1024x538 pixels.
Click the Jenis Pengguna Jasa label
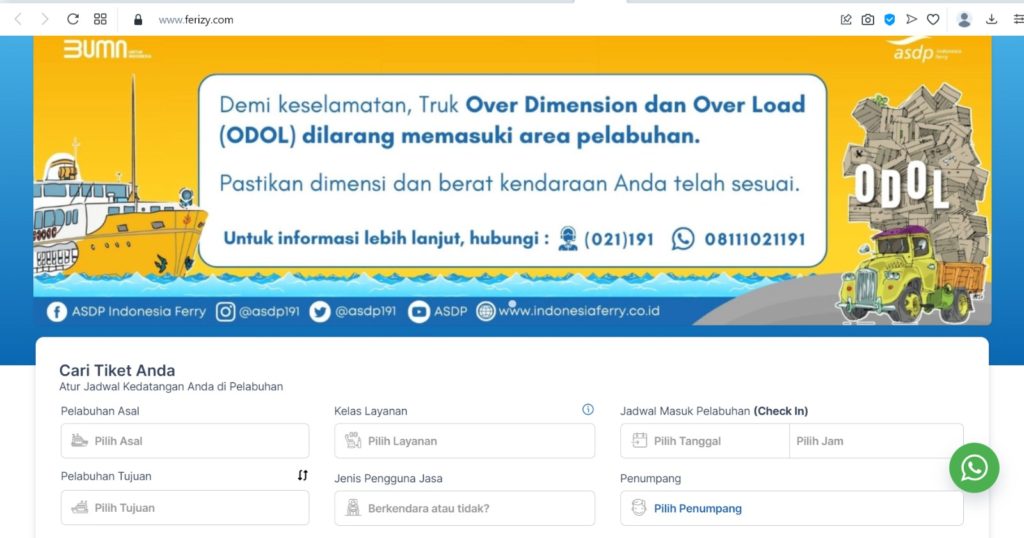tap(389, 478)
